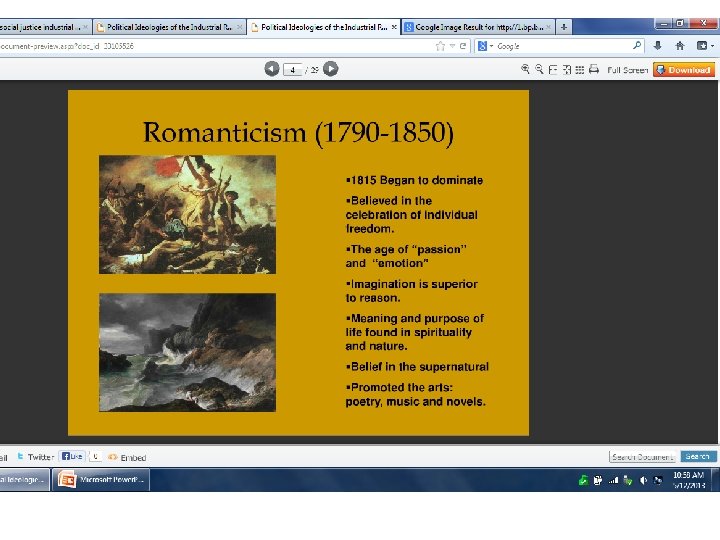Click the network signal tray icon
720x540 pixels.
(x=613, y=480)
